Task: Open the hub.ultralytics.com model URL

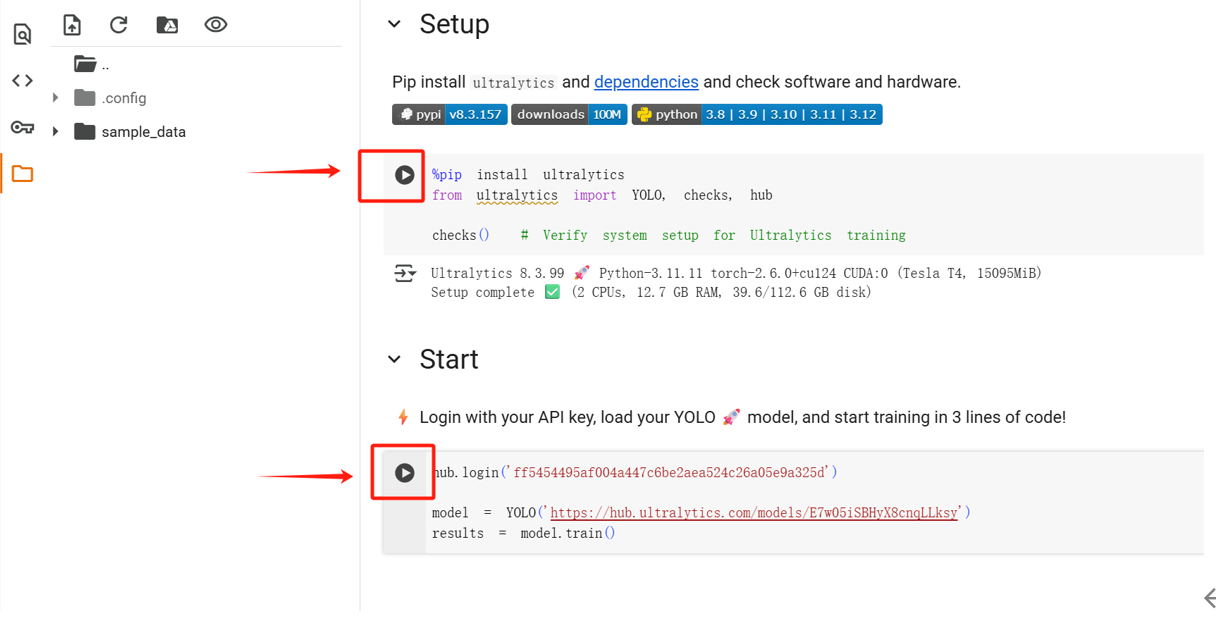Action: (x=754, y=513)
